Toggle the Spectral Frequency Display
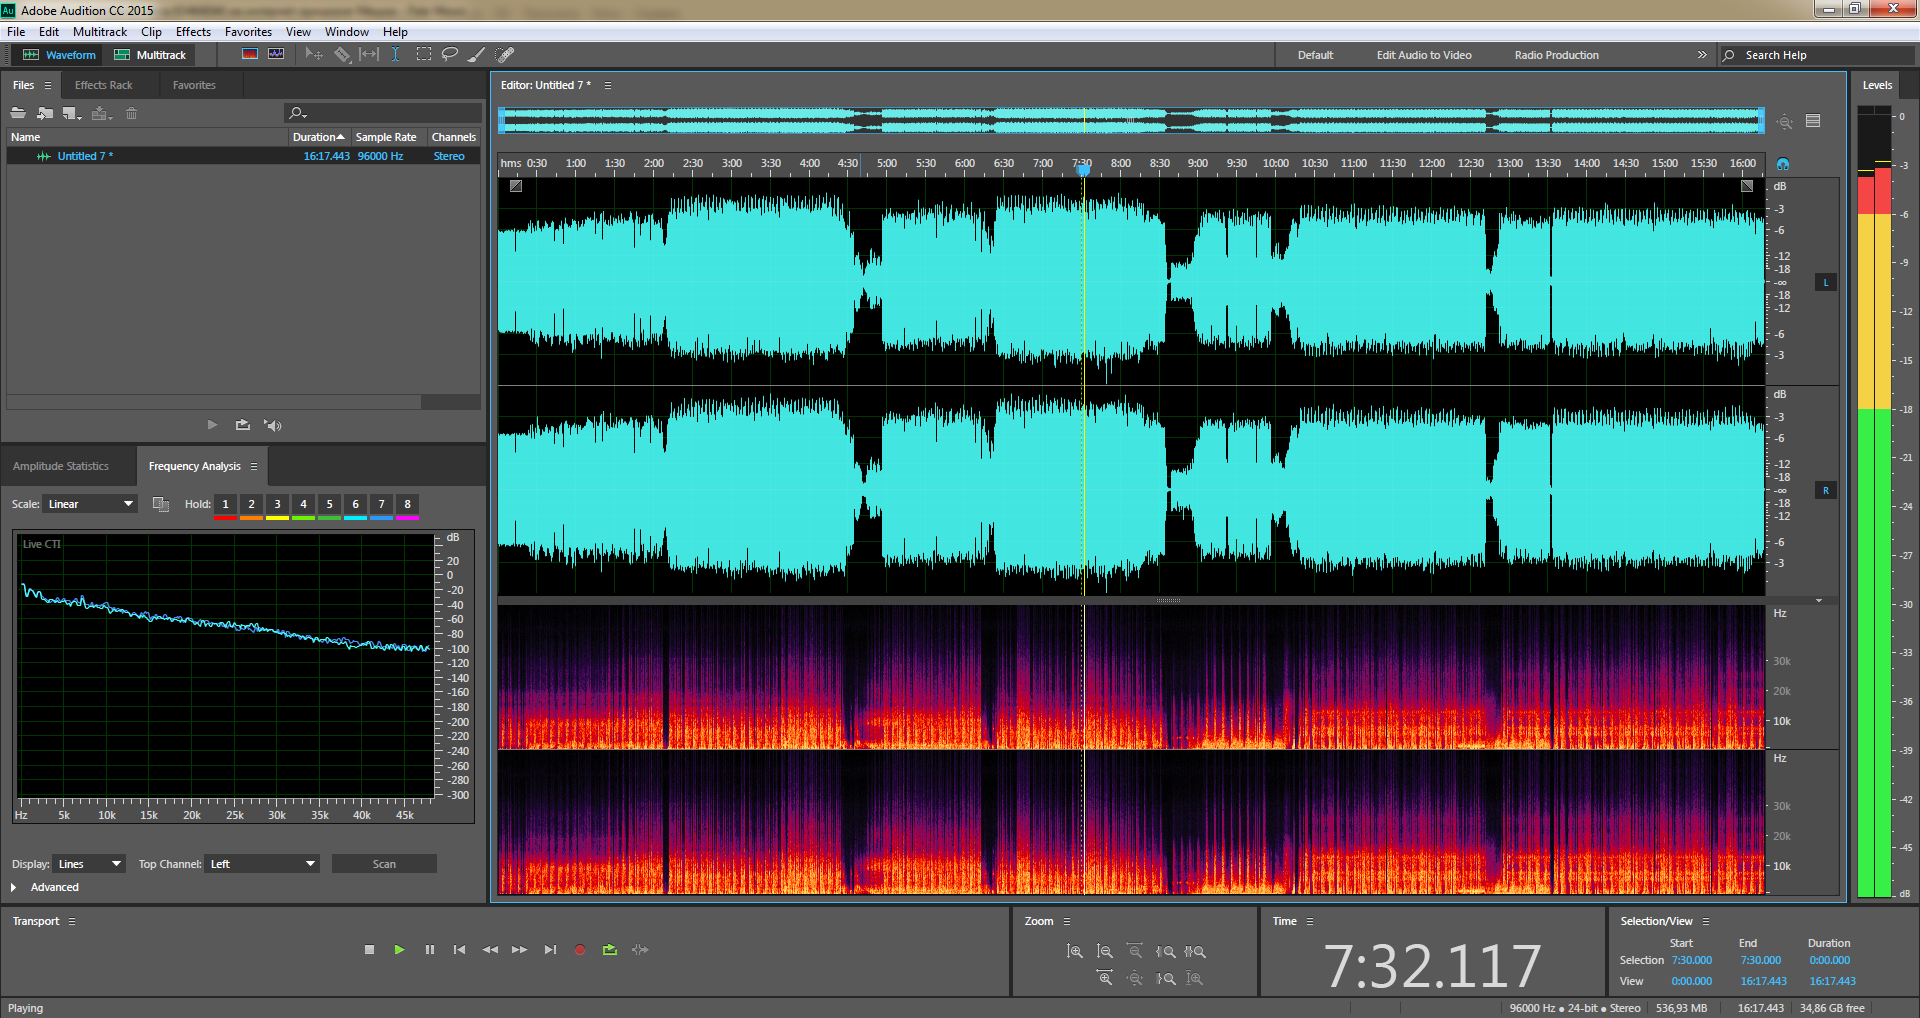Image resolution: width=1920 pixels, height=1018 pixels. tap(250, 54)
